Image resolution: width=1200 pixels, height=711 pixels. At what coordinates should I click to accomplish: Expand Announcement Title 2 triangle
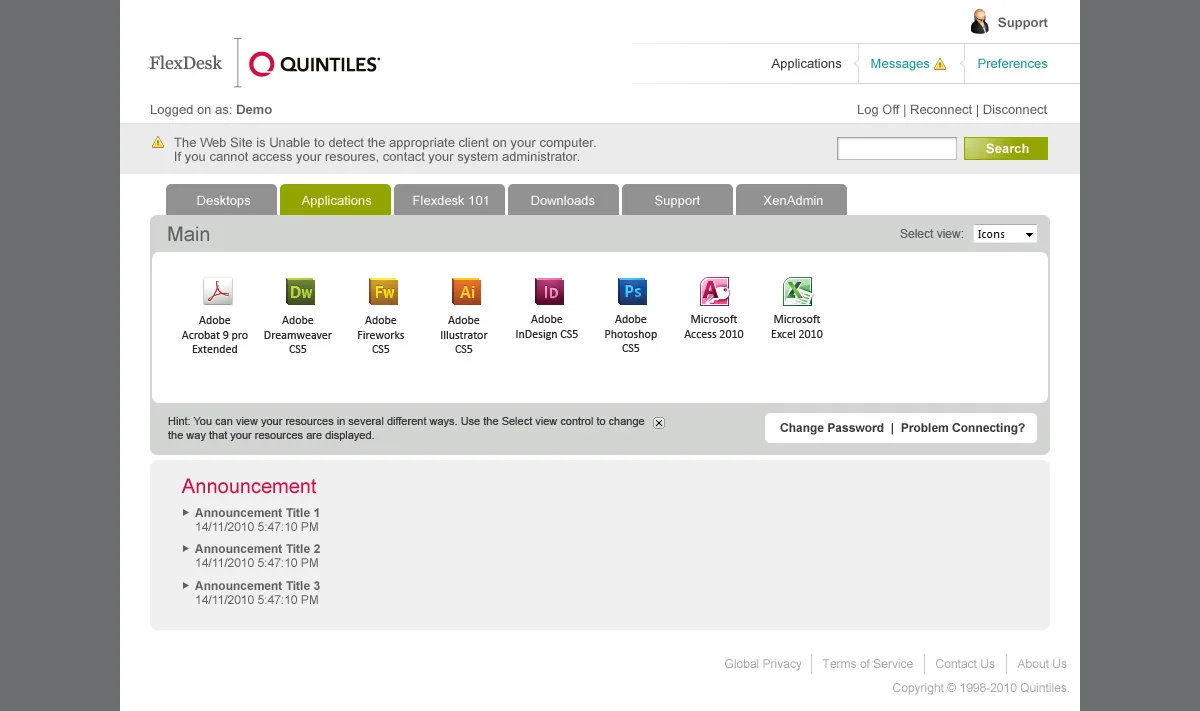pos(186,548)
